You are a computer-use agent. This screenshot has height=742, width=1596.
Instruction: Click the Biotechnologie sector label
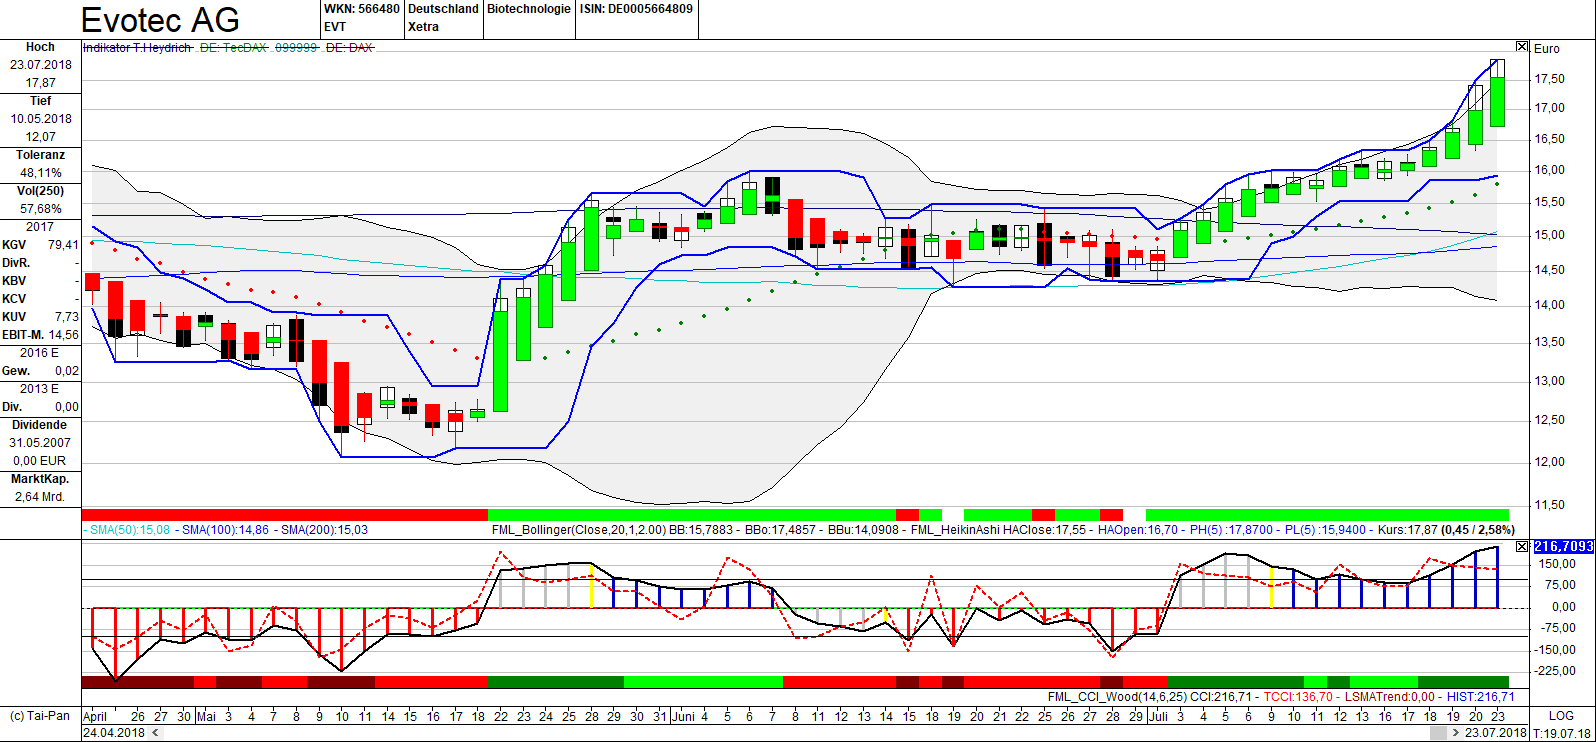(529, 9)
